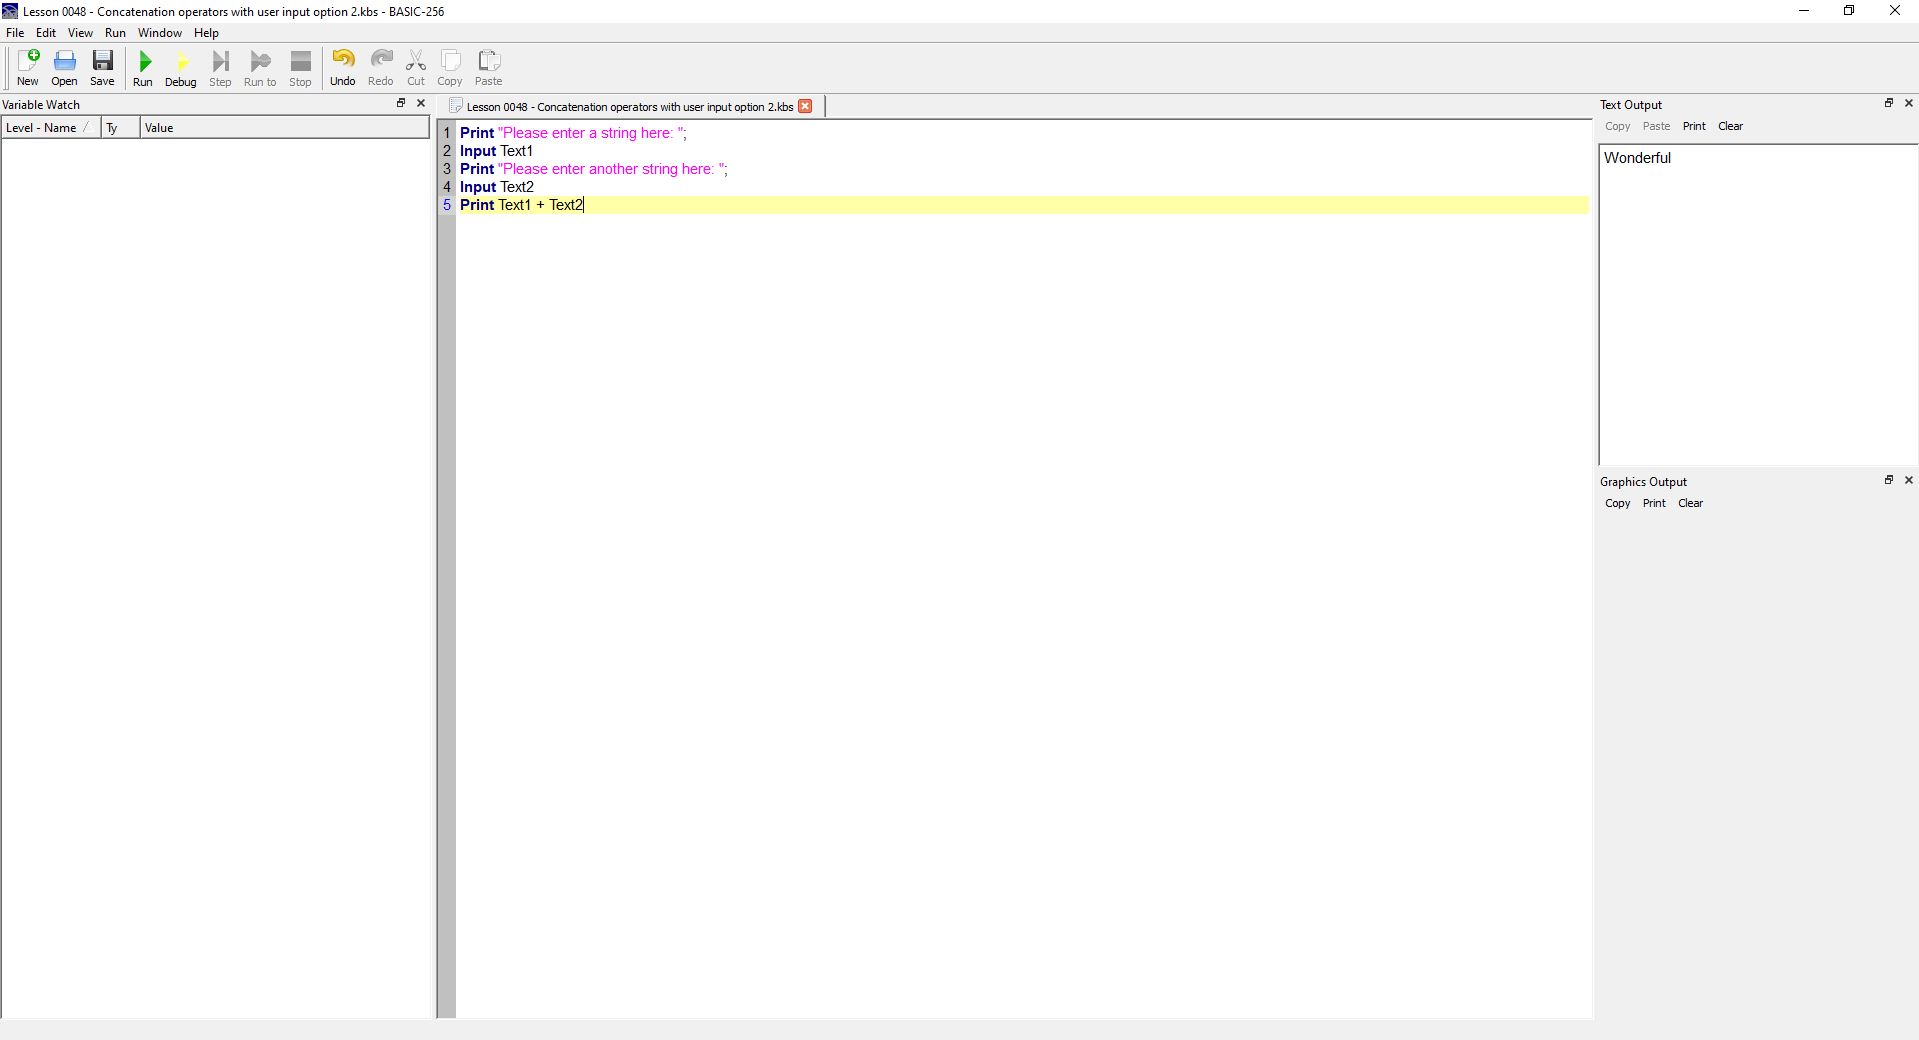The width and height of the screenshot is (1919, 1040).
Task: Float the Variable Watch panel
Action: pos(401,103)
